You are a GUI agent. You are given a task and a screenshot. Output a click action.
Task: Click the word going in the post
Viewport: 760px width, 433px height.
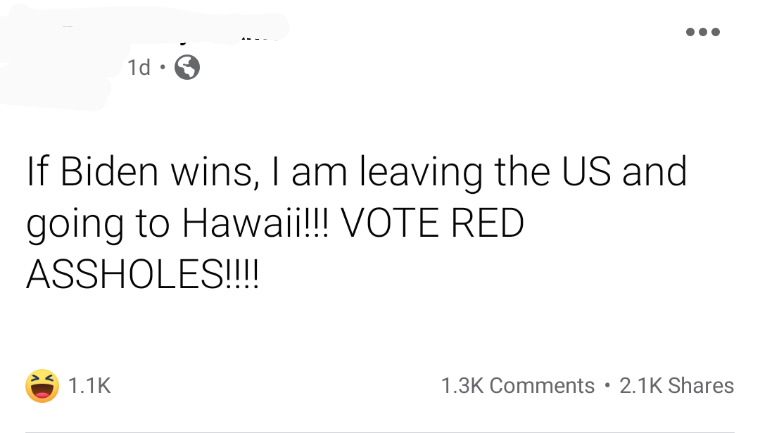pos(75,225)
